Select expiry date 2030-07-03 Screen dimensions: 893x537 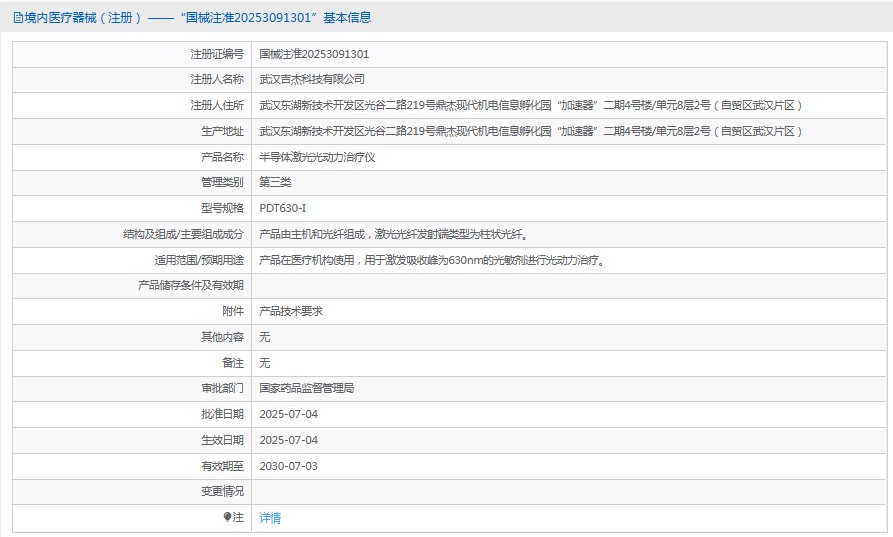tap(289, 466)
